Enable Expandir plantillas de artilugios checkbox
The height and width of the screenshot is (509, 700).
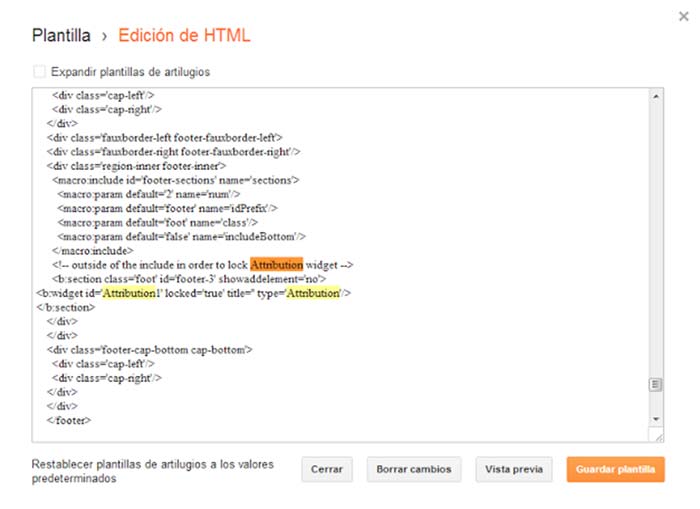pyautogui.click(x=39, y=72)
